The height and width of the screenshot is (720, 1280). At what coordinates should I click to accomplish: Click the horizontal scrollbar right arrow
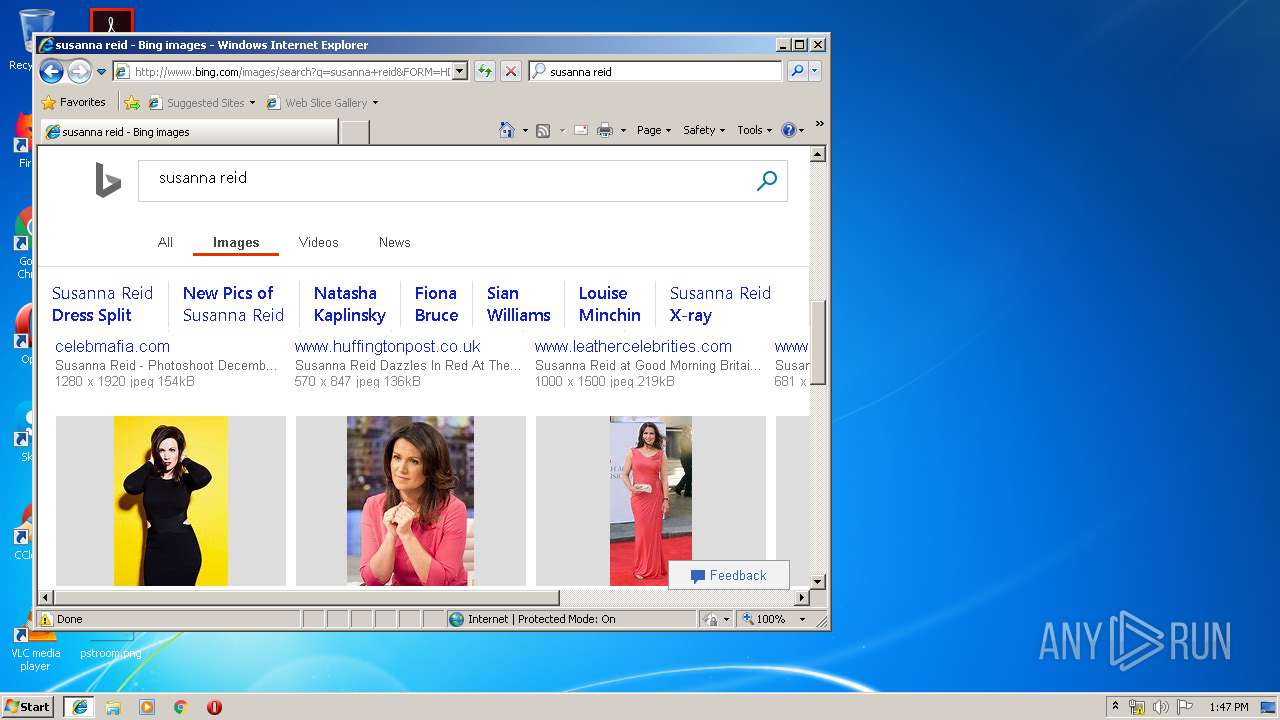tap(801, 597)
